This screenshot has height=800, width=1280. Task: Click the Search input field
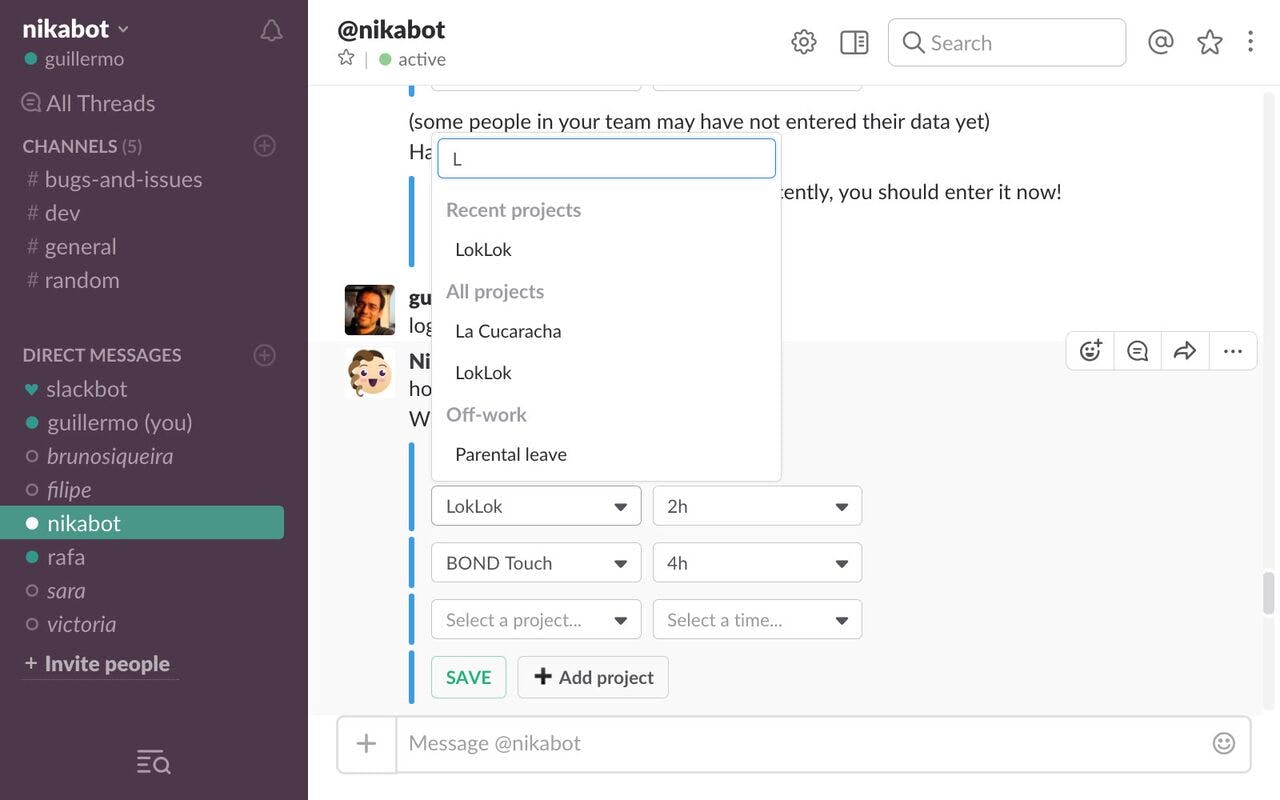pyautogui.click(x=1007, y=43)
